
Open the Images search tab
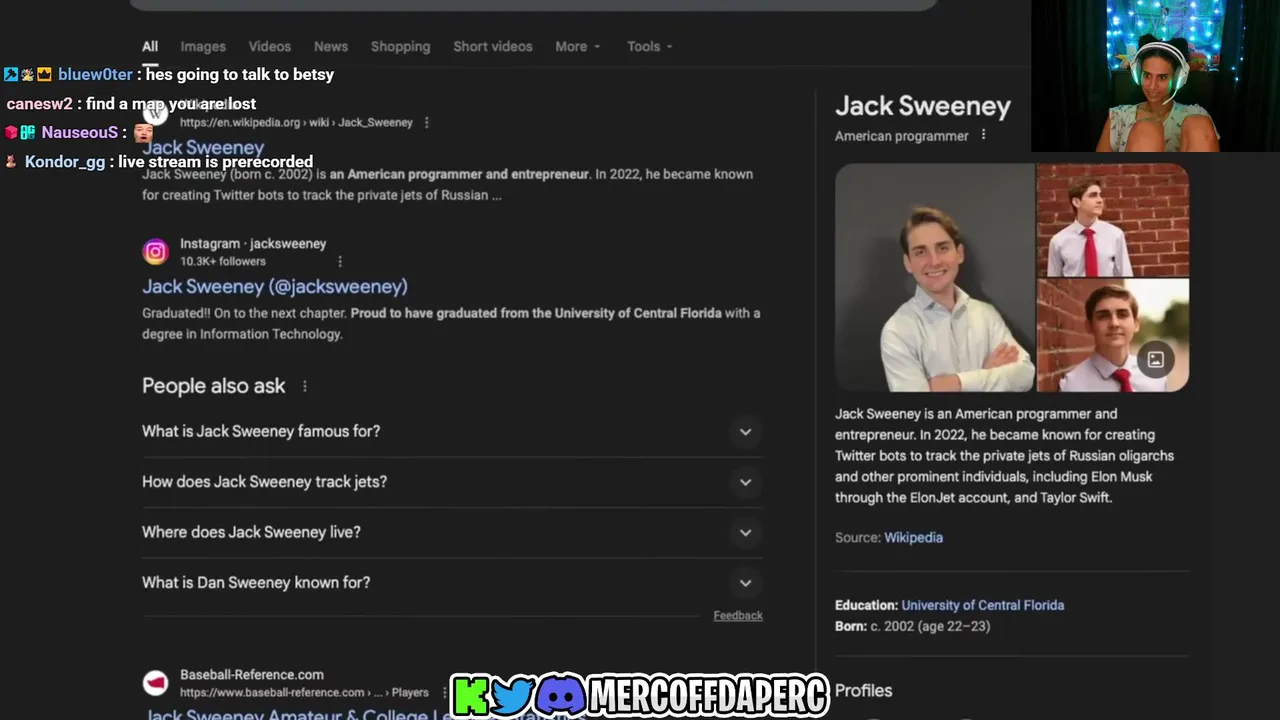click(203, 46)
